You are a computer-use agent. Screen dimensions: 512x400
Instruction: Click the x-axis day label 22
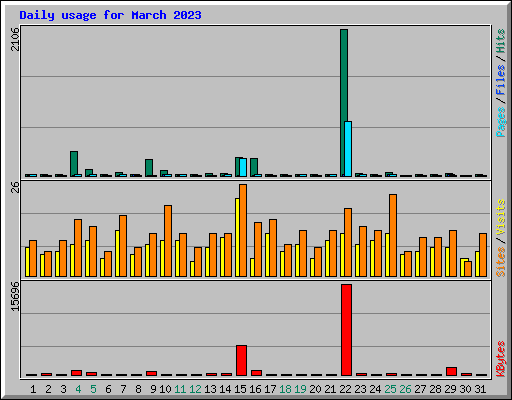[345, 389]
